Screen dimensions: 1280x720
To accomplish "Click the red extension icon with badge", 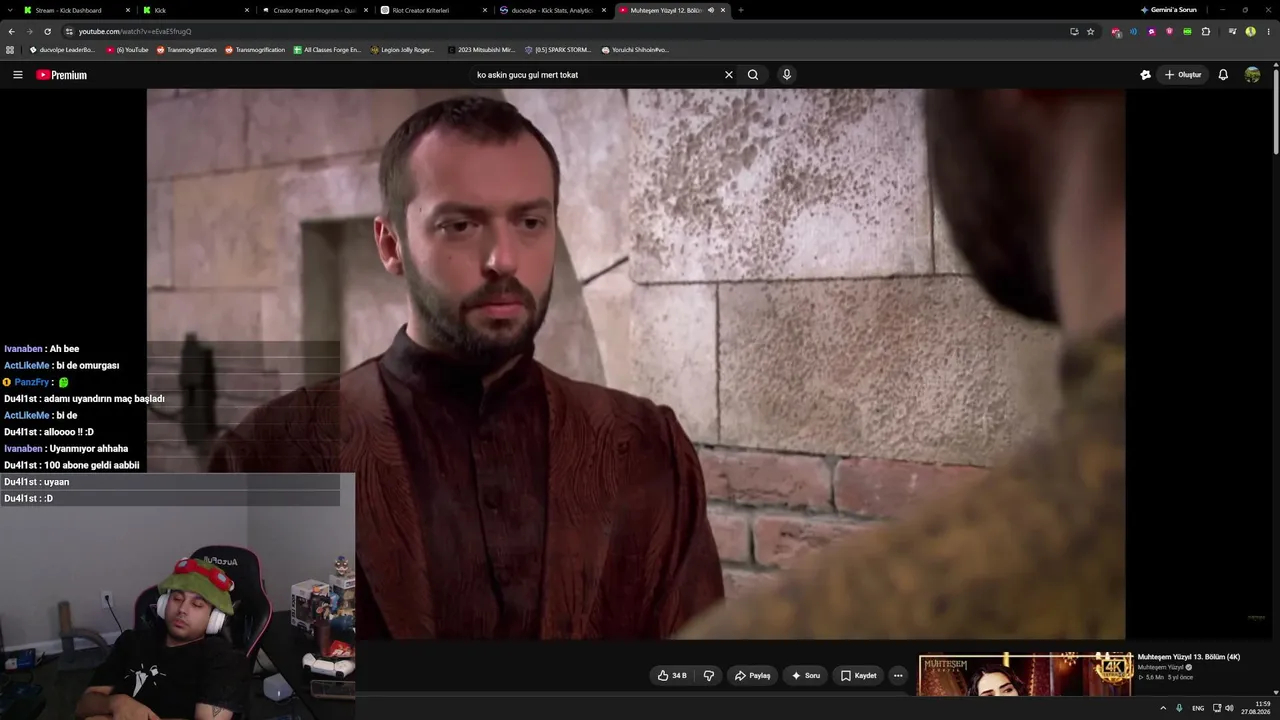I will click(1116, 31).
